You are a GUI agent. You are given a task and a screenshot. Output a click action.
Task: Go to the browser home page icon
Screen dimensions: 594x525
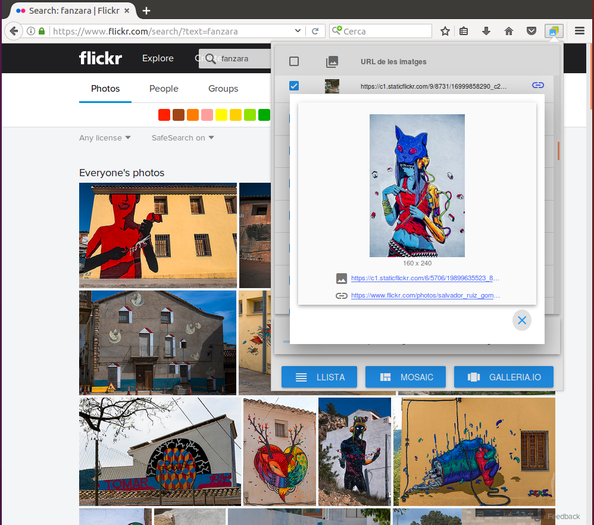point(509,31)
